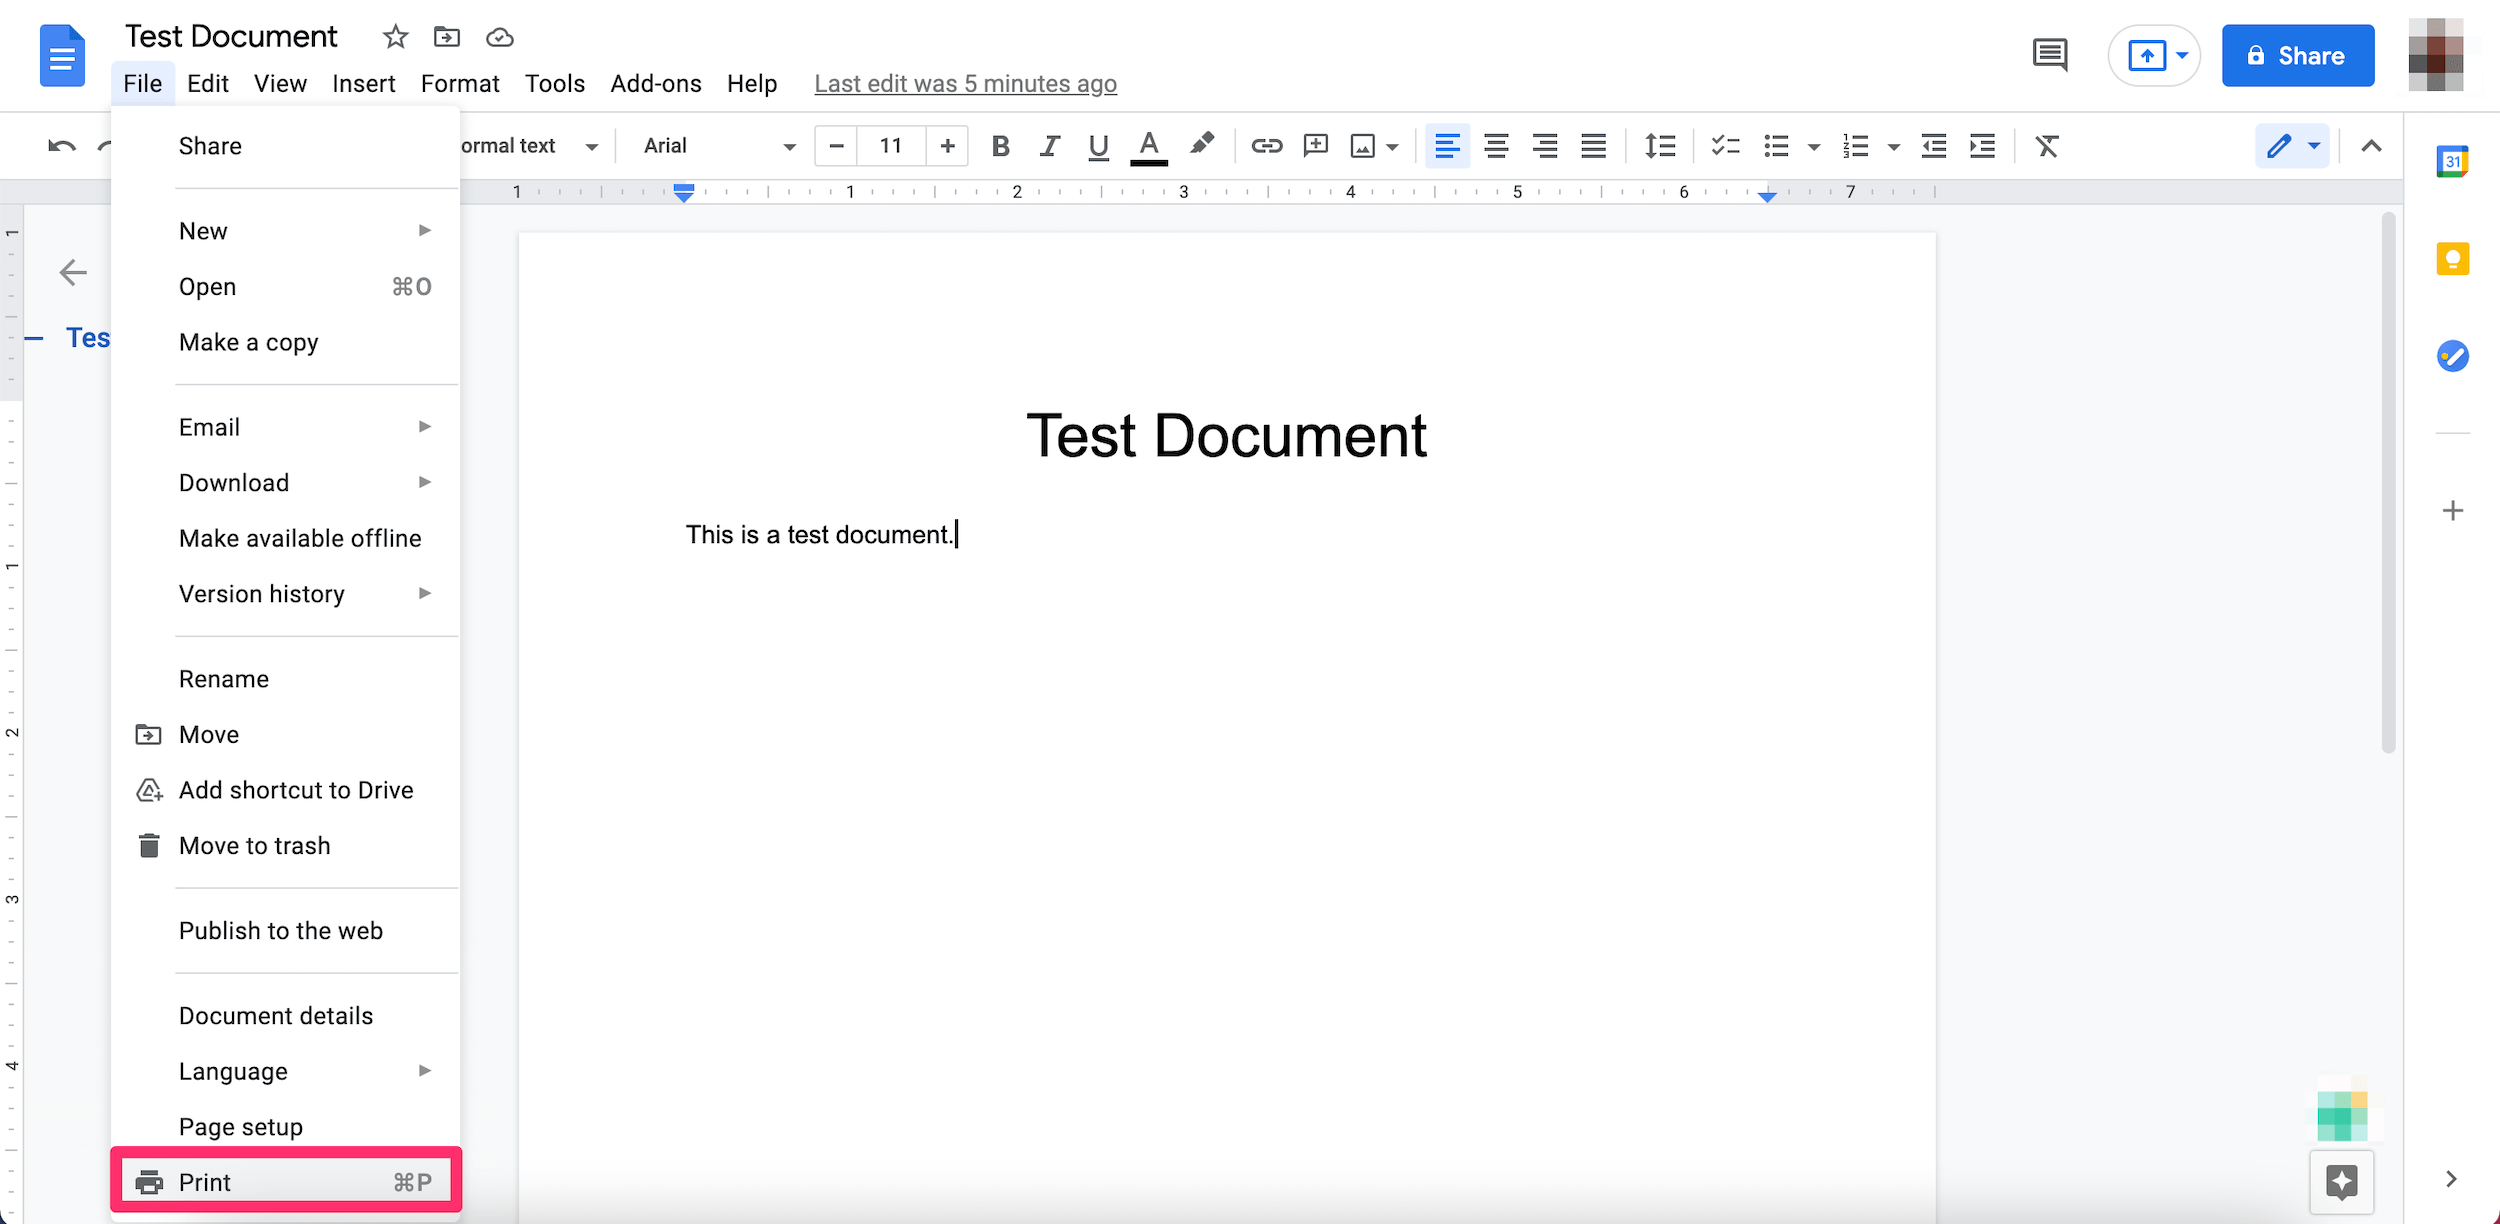This screenshot has width=2500, height=1224.
Task: Choose Make a copy menu item
Action: coord(248,343)
